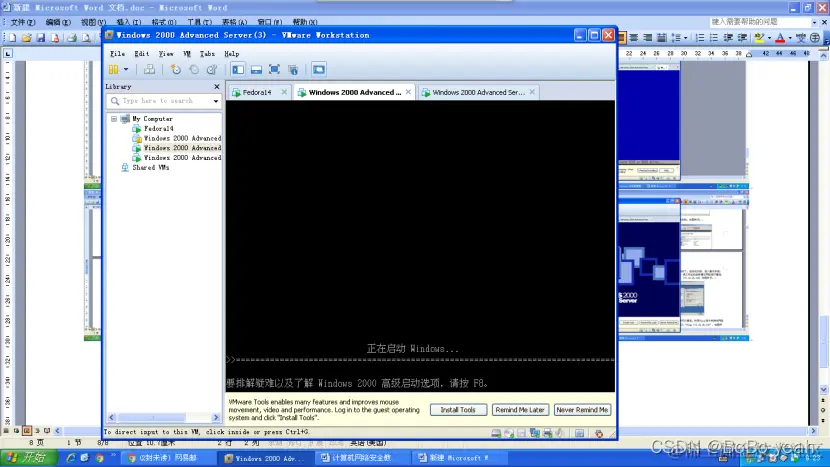The image size is (830, 467).
Task: Open the Windows 开始 start button
Action: pos(28,457)
